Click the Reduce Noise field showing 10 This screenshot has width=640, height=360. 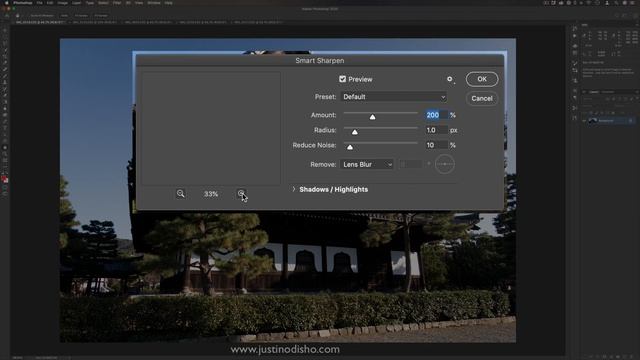(436, 145)
